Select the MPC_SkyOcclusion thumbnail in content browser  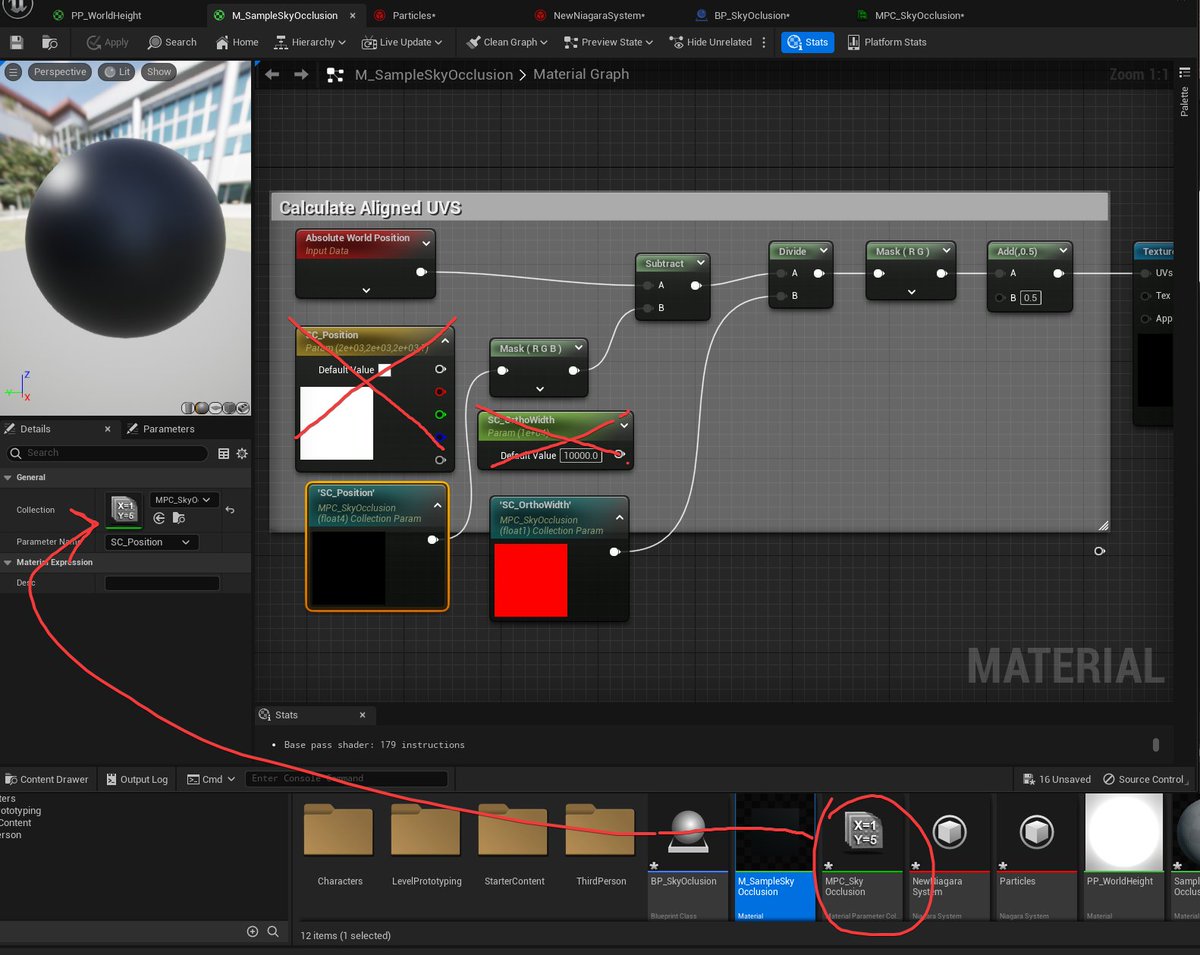(x=862, y=831)
